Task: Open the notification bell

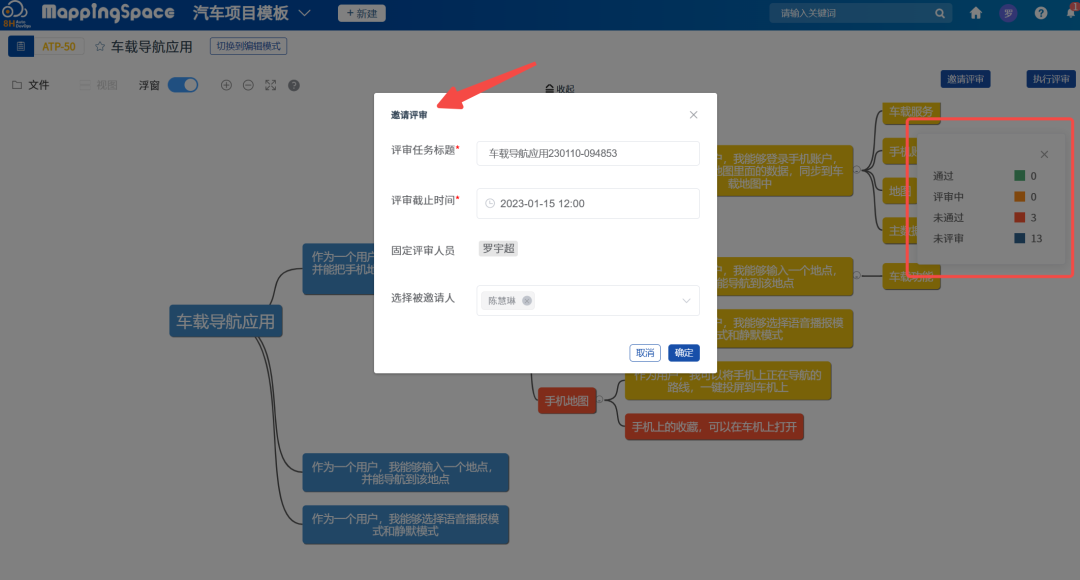Action: tap(1071, 13)
